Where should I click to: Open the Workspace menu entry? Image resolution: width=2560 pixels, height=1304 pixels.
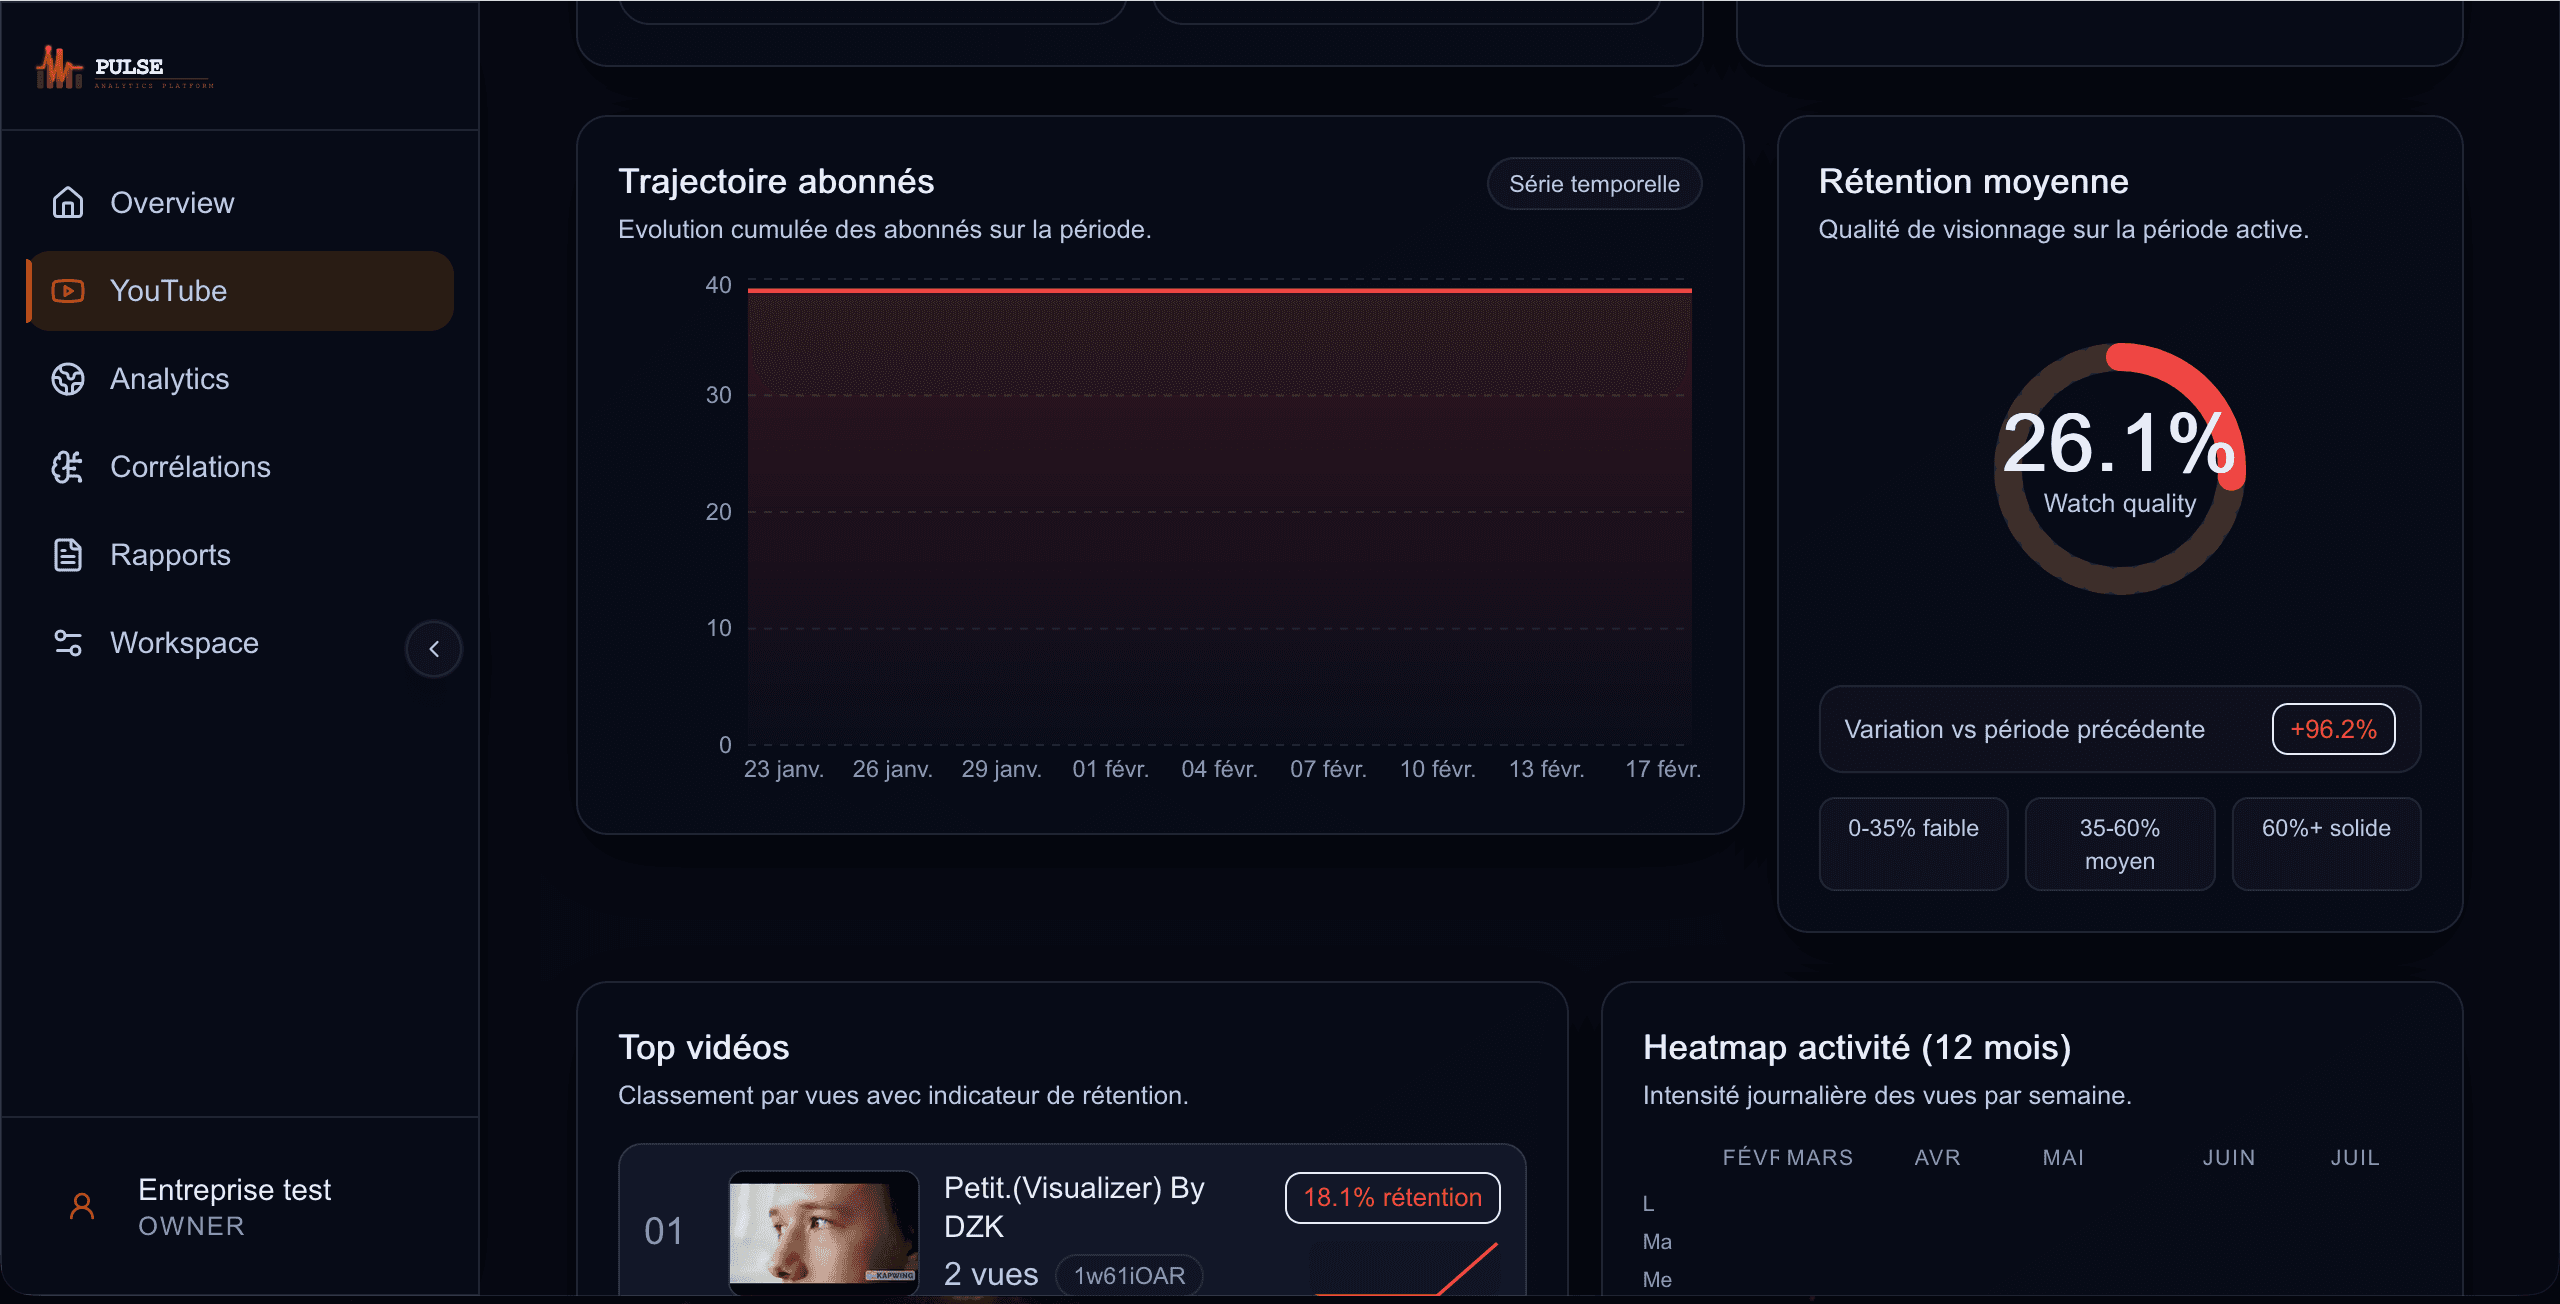click(184, 643)
